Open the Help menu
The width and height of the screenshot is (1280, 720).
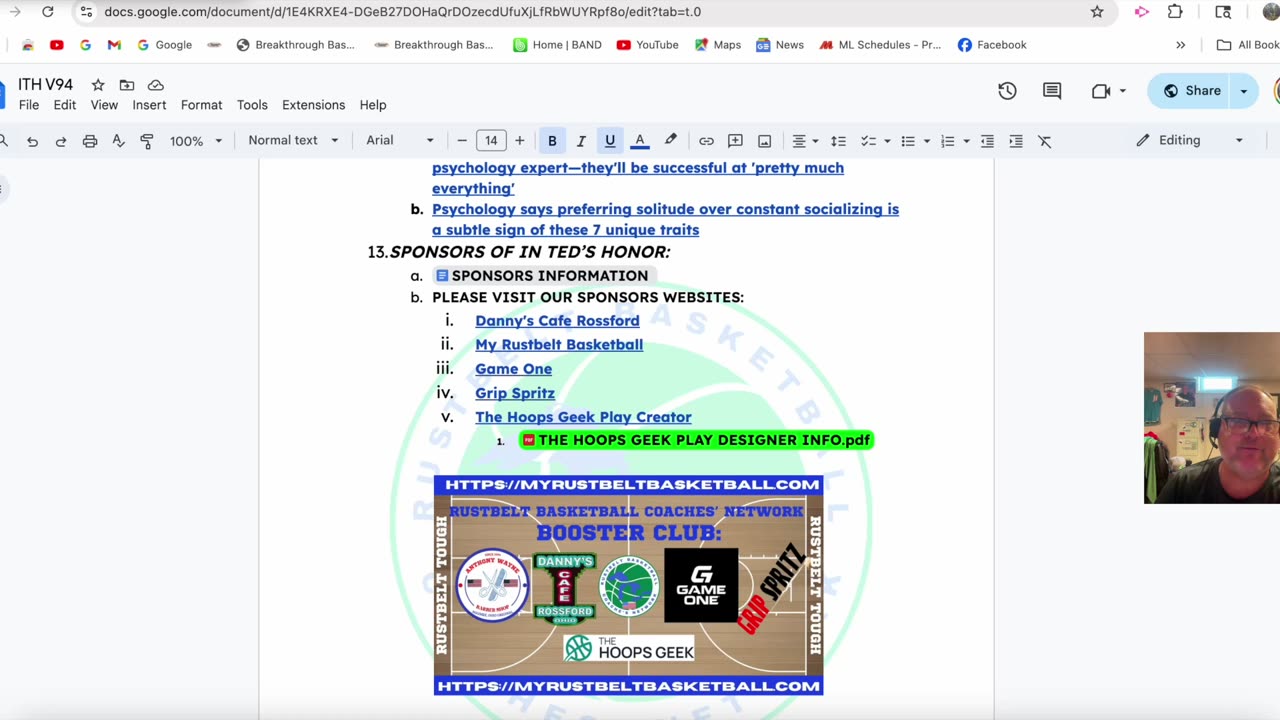pos(373,105)
